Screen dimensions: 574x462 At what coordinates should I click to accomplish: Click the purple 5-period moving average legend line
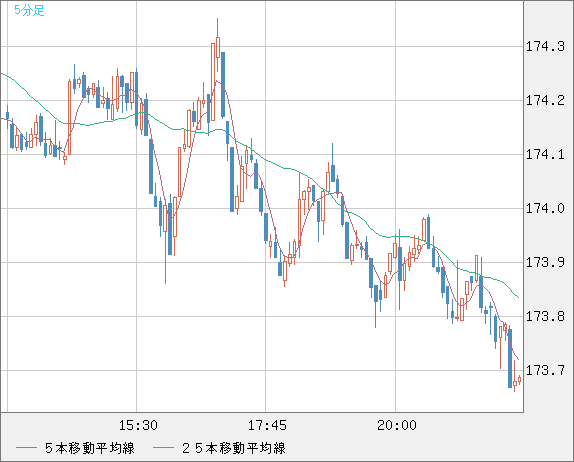click(26, 448)
